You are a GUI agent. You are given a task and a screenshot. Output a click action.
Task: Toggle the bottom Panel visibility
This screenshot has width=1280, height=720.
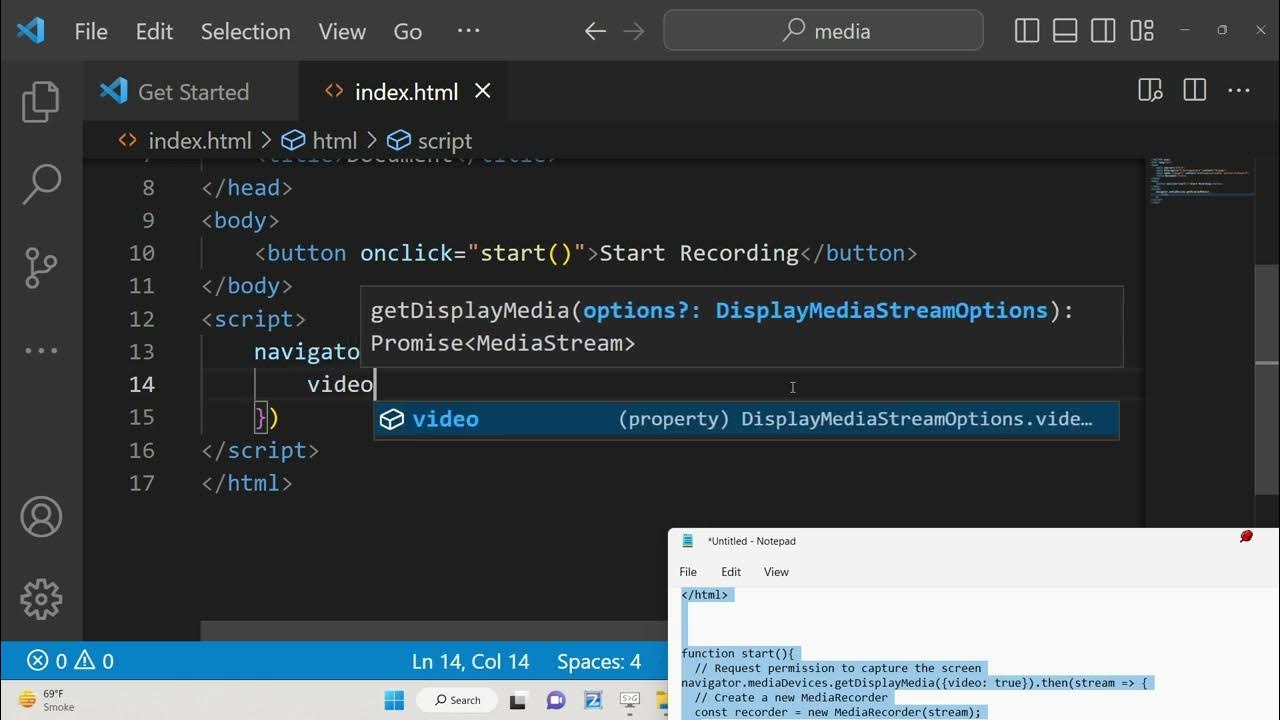pos(1064,30)
